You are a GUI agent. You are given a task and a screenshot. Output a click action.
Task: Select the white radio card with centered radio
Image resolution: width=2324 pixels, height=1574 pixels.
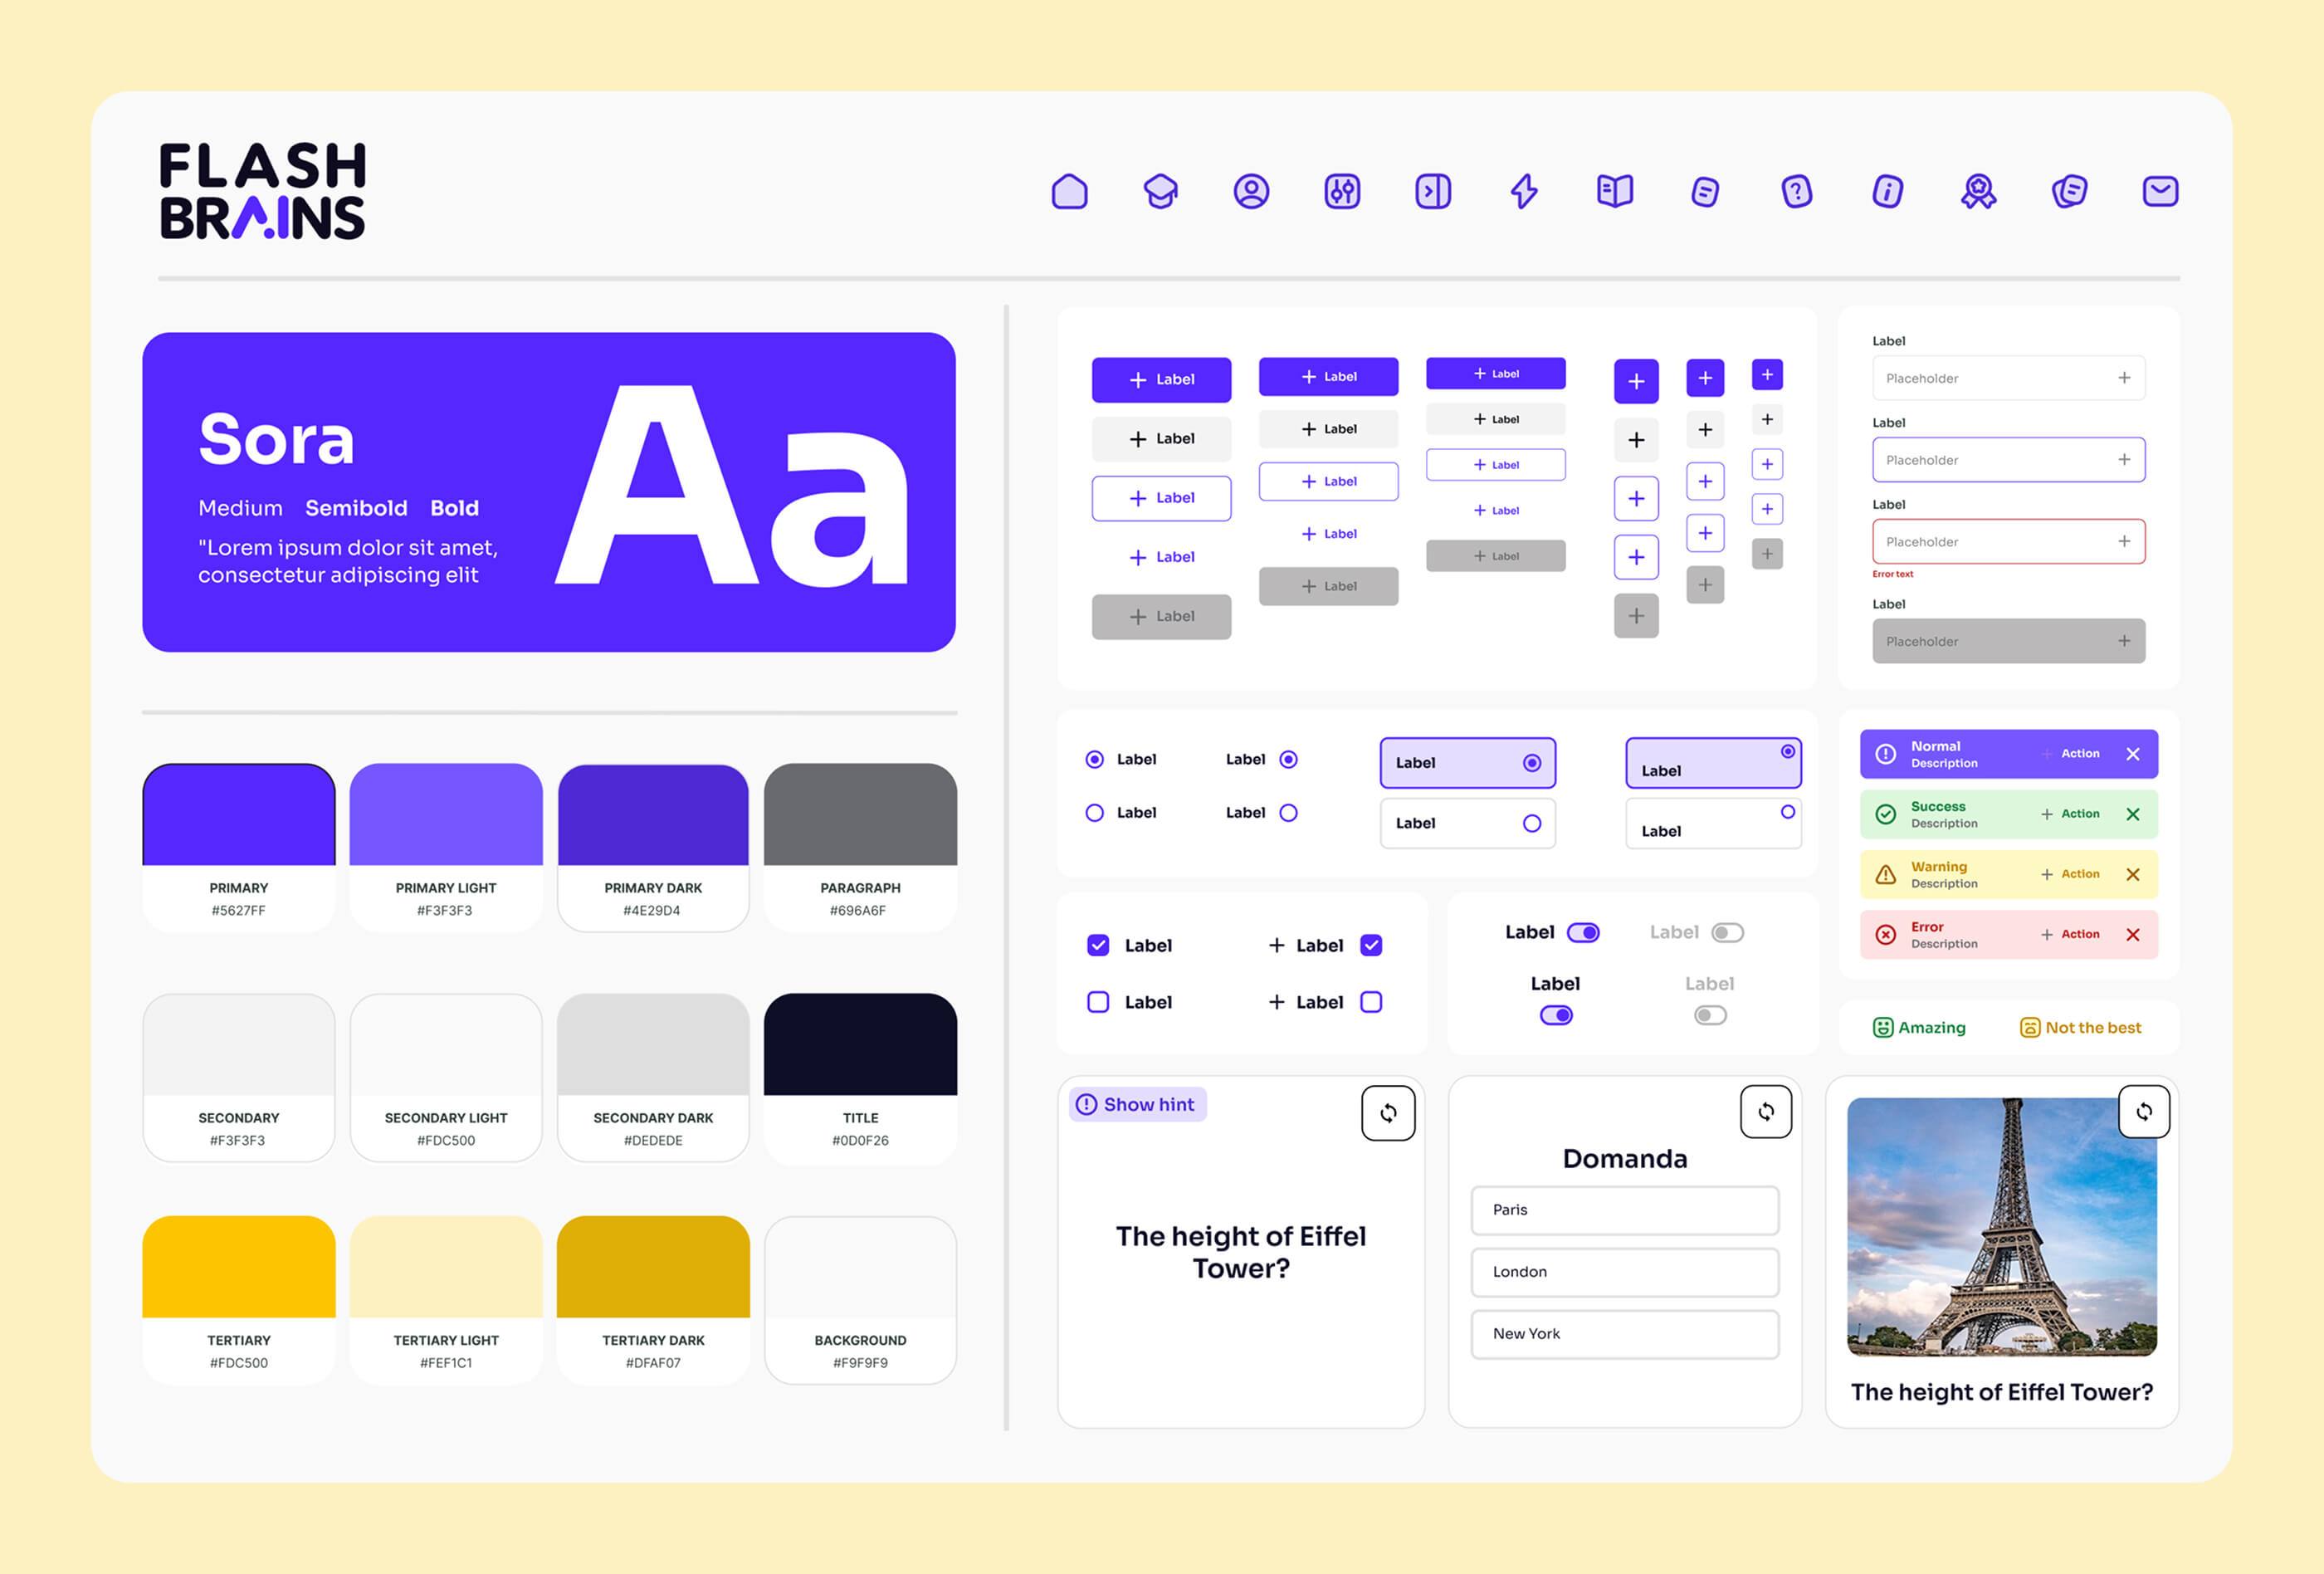(x=1467, y=823)
